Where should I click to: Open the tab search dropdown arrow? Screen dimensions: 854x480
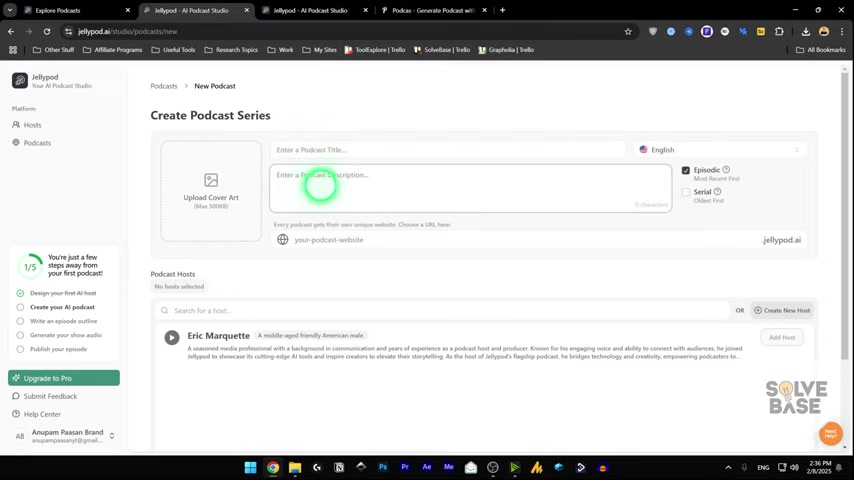pyautogui.click(x=10, y=10)
